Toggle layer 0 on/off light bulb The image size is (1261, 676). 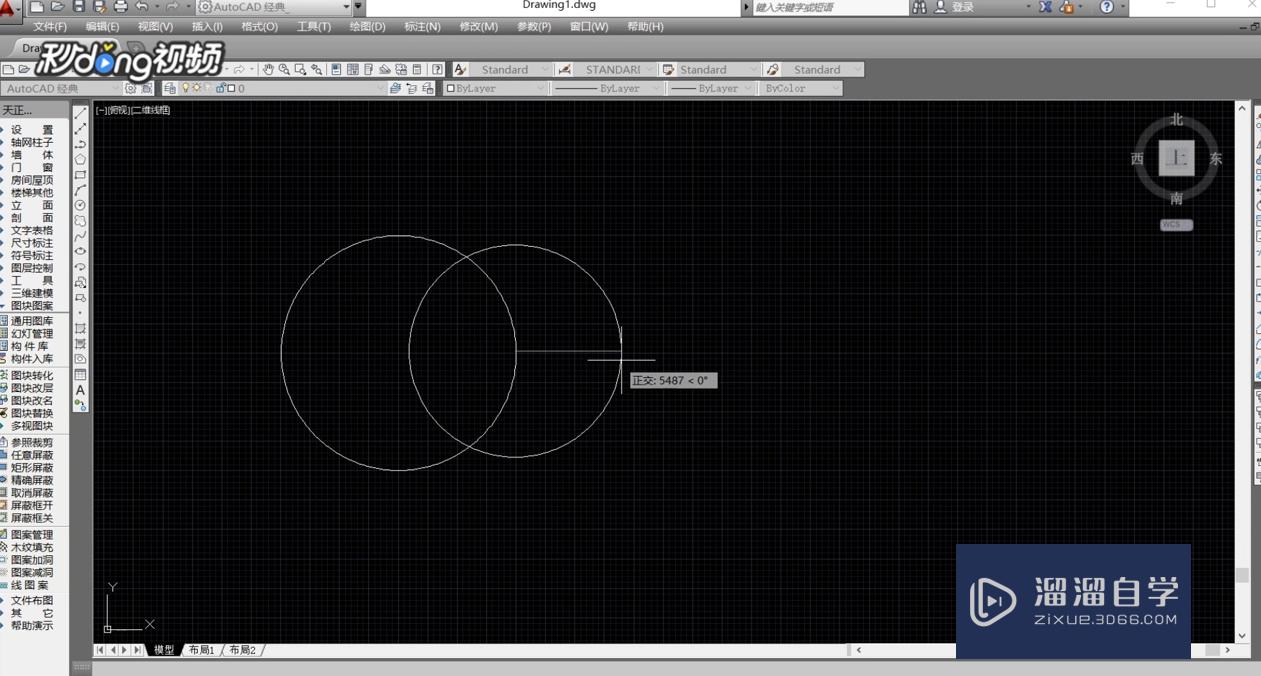[x=185, y=88]
